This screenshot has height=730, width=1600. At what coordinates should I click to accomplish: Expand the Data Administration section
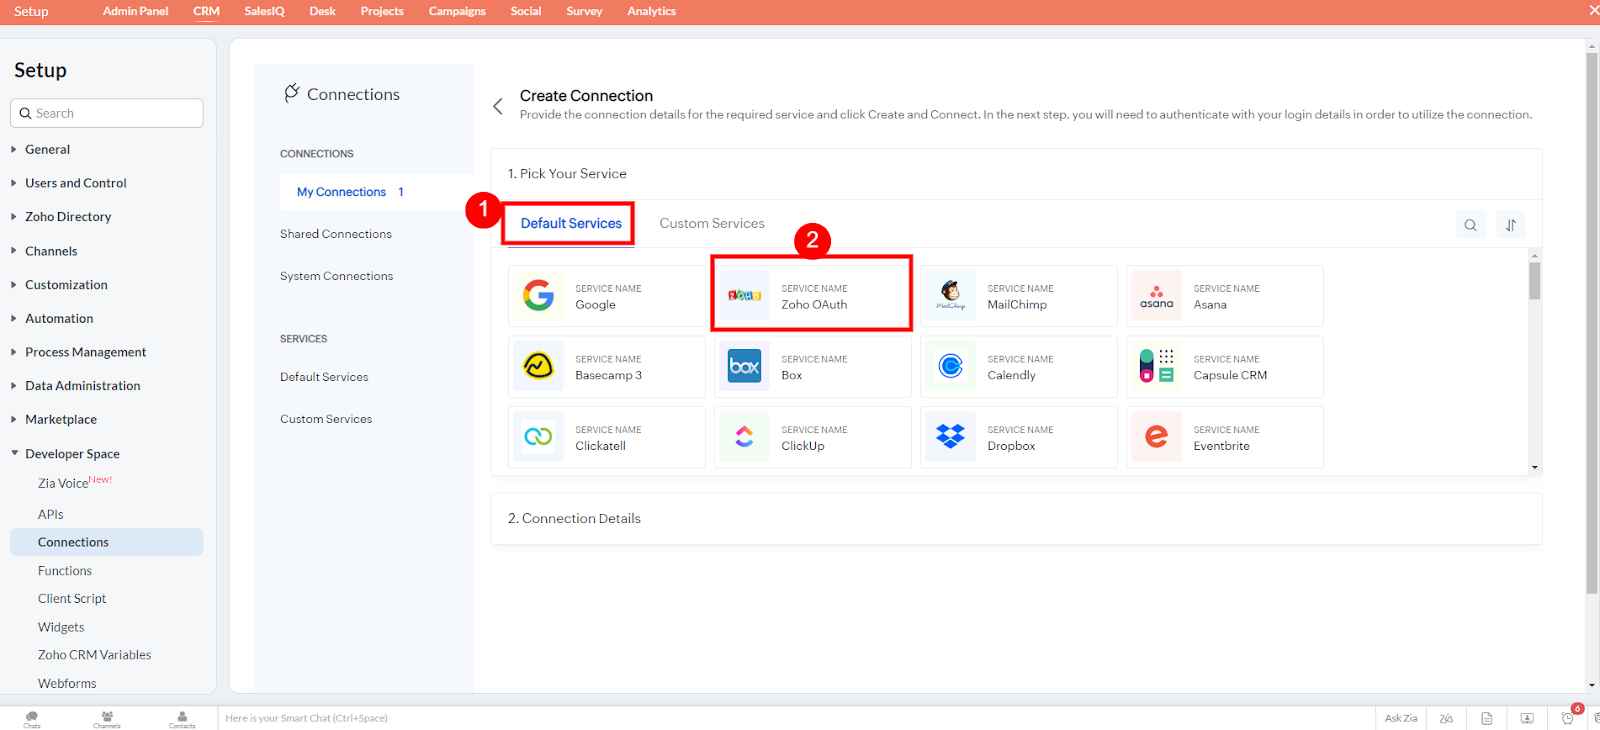82,386
